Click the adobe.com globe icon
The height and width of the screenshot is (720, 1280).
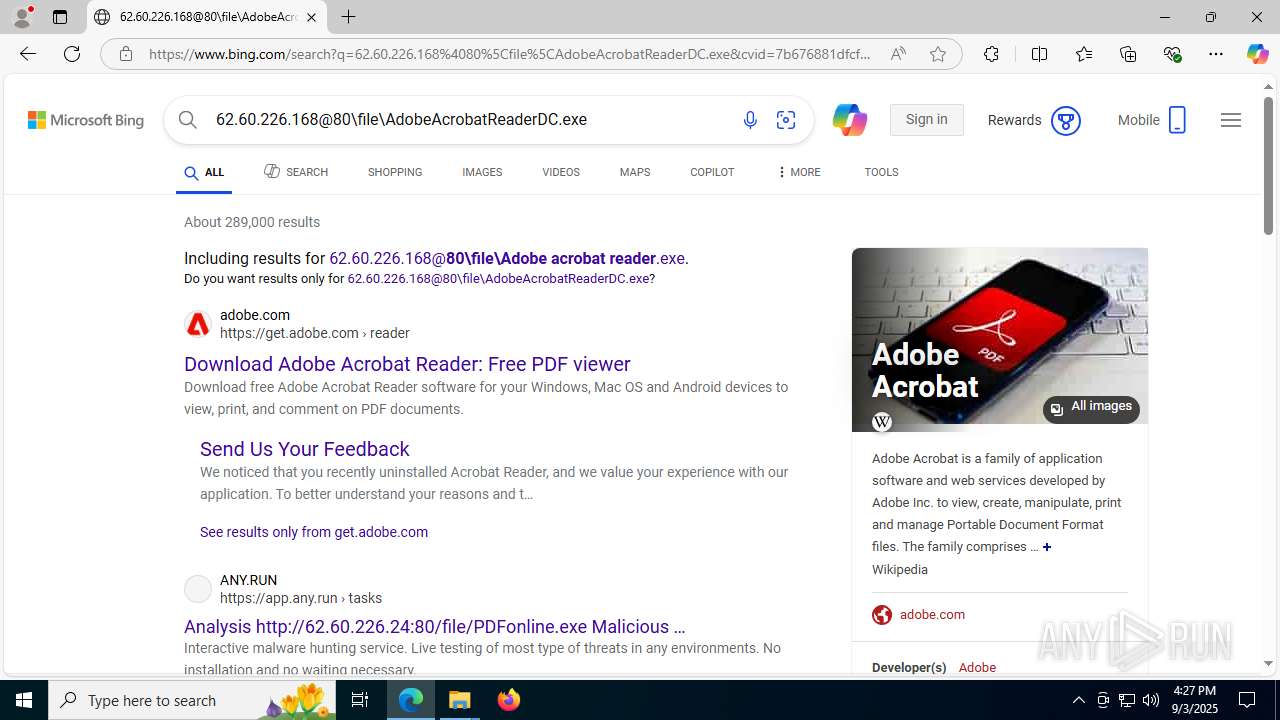point(882,615)
